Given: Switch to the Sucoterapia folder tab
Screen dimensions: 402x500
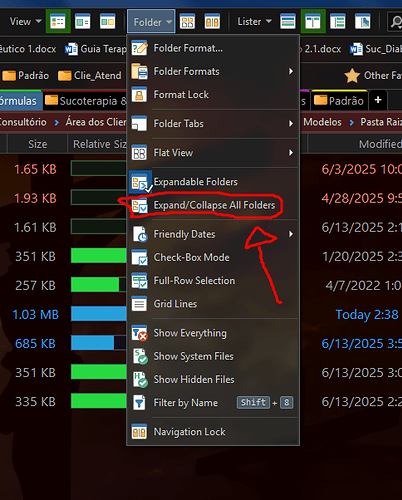Looking at the screenshot, I should click(86, 101).
